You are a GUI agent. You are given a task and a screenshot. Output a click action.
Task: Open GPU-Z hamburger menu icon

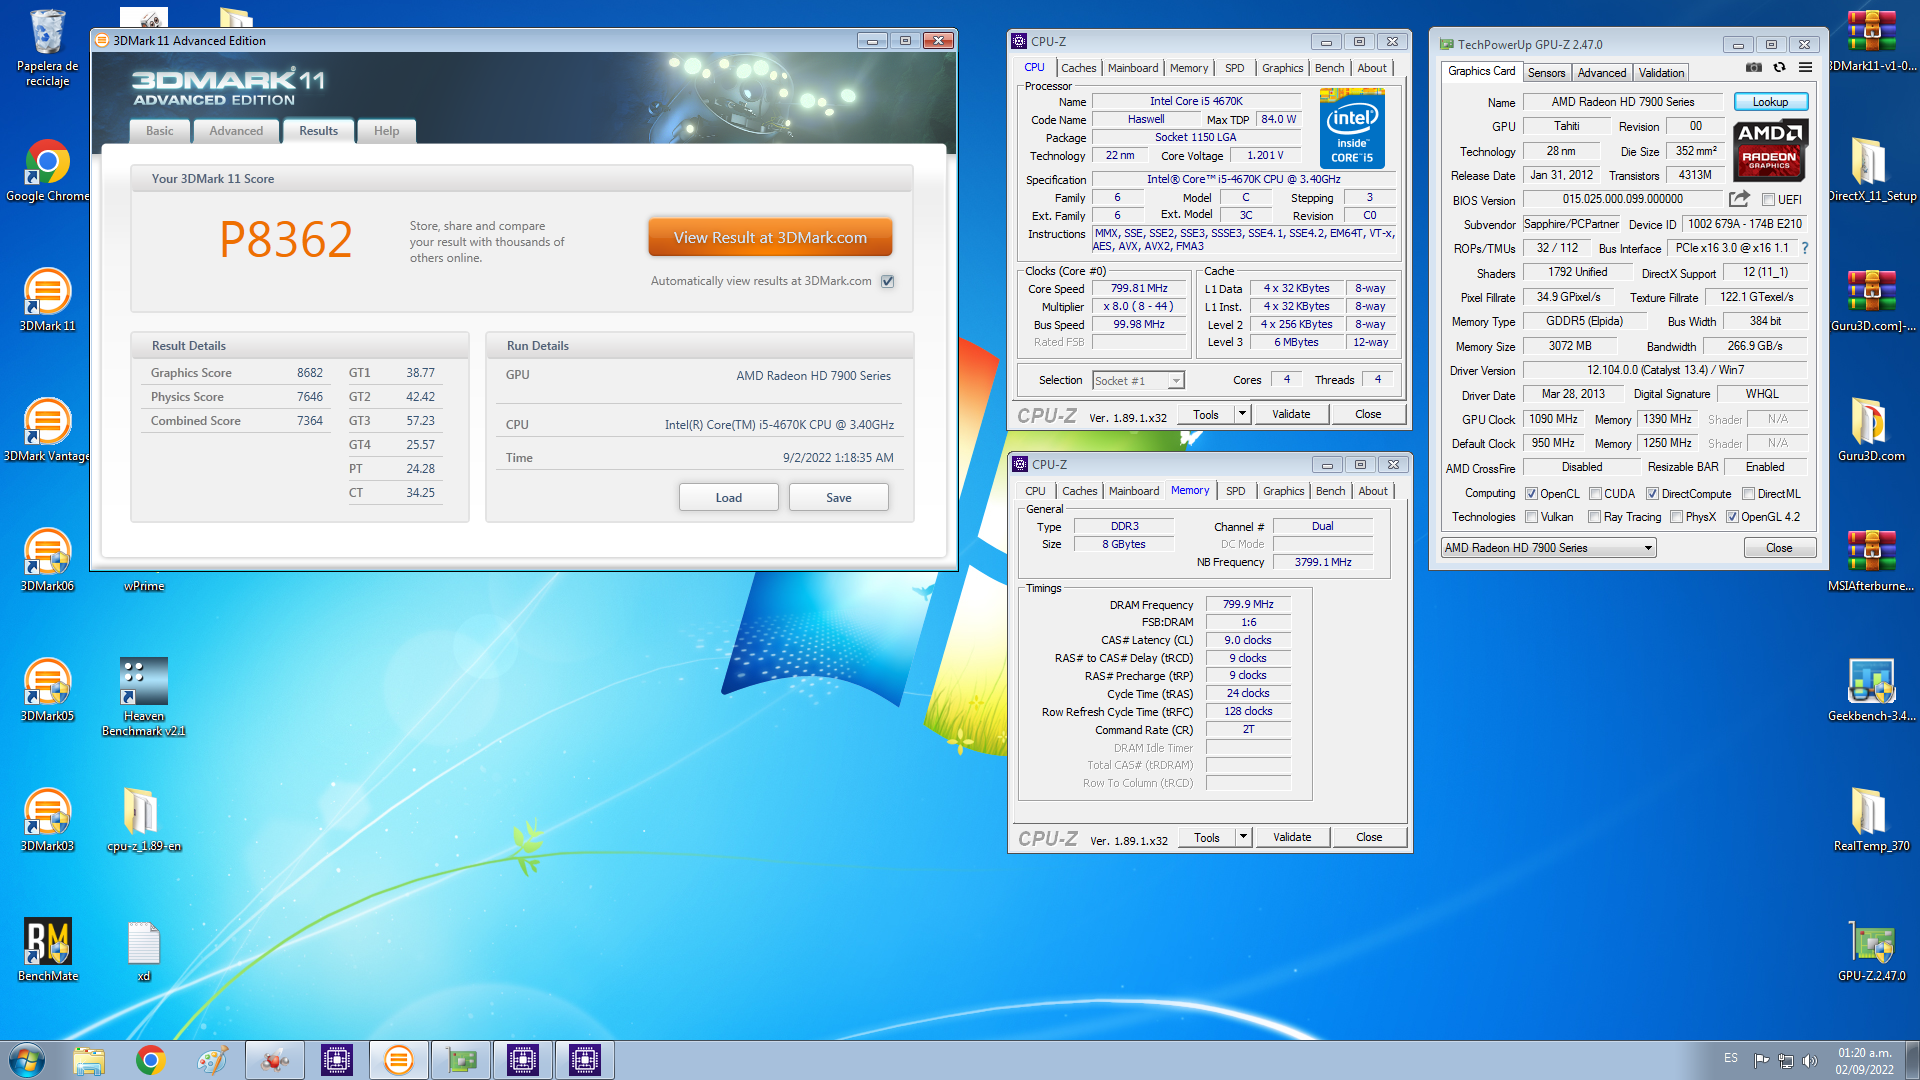pyautogui.click(x=1805, y=67)
